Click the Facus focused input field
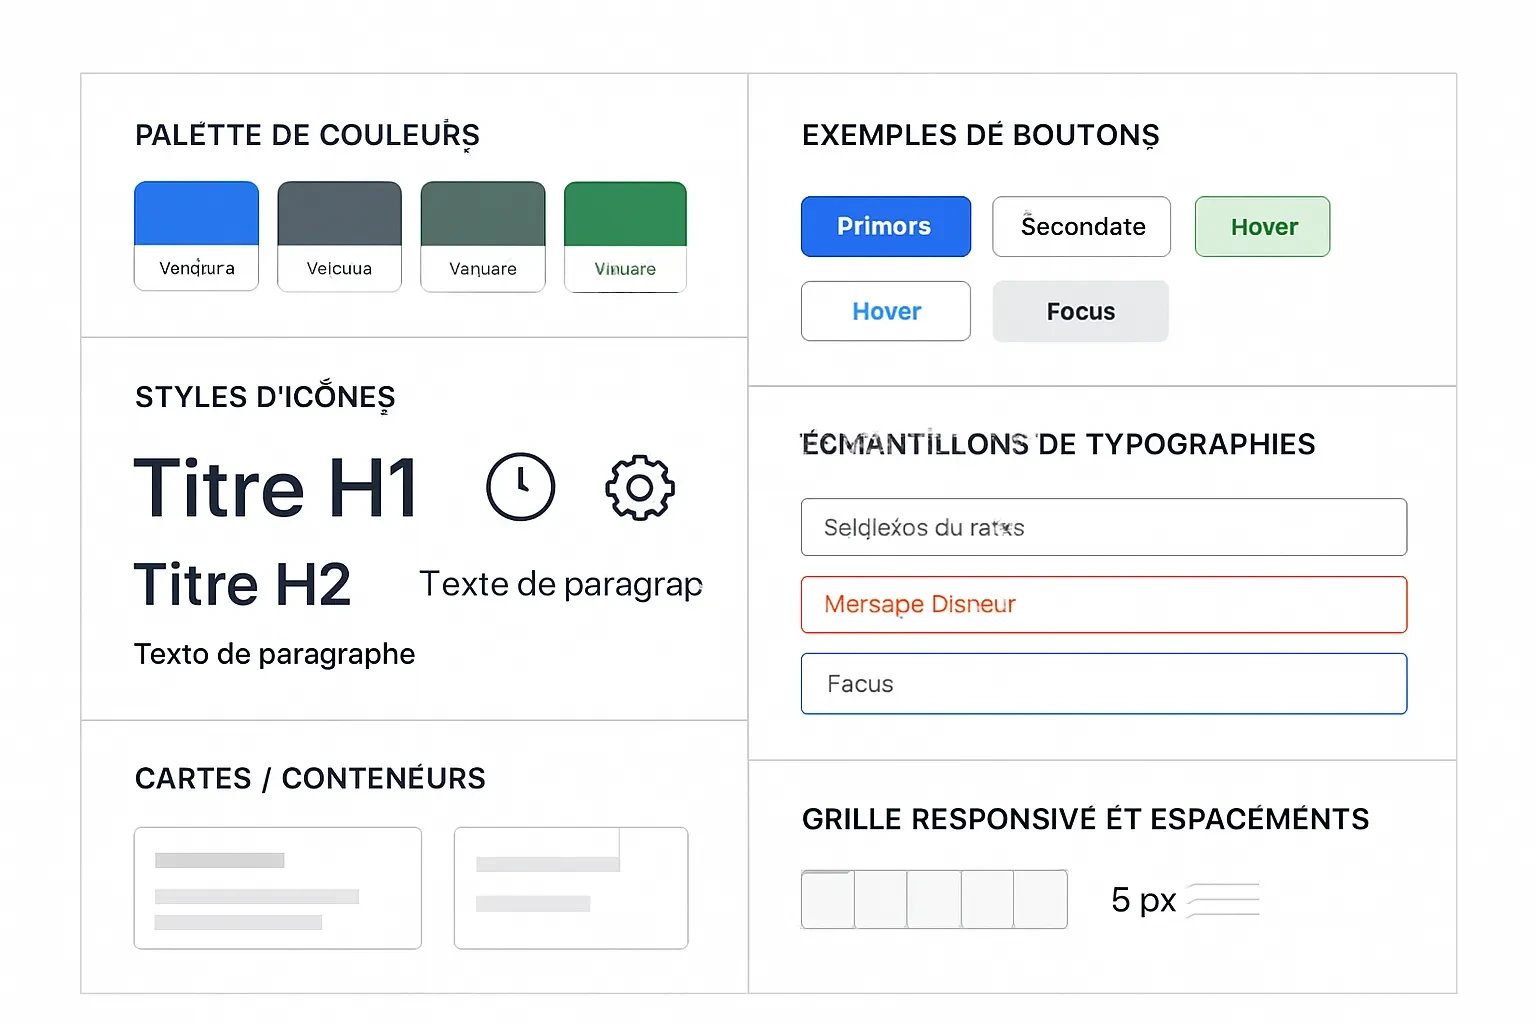Viewport: 1536px width, 1024px height. [1103, 684]
